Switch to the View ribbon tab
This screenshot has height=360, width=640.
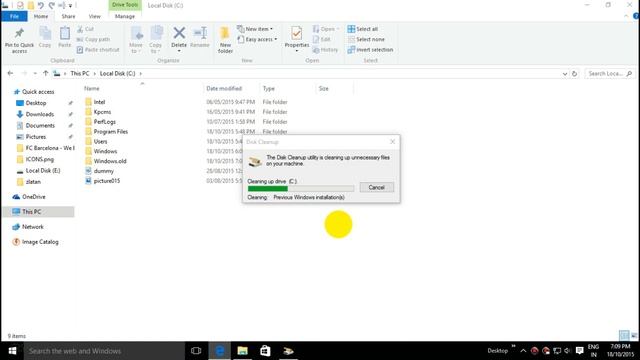tap(94, 16)
